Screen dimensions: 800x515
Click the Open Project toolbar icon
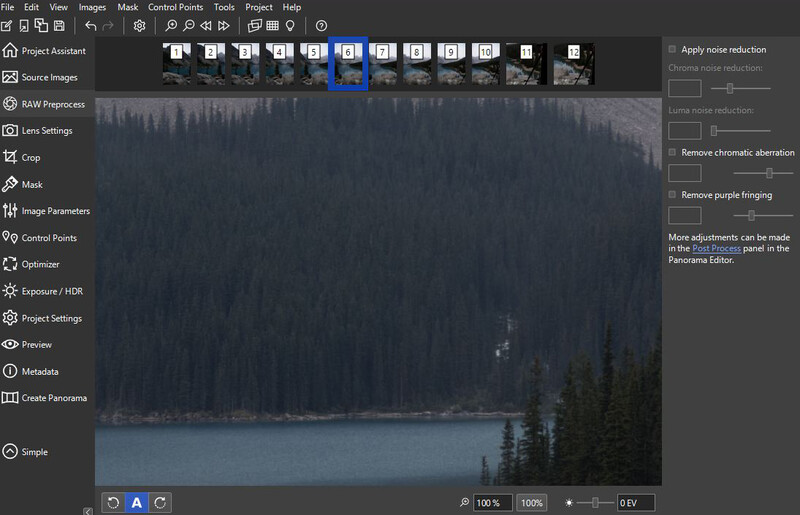coord(23,26)
